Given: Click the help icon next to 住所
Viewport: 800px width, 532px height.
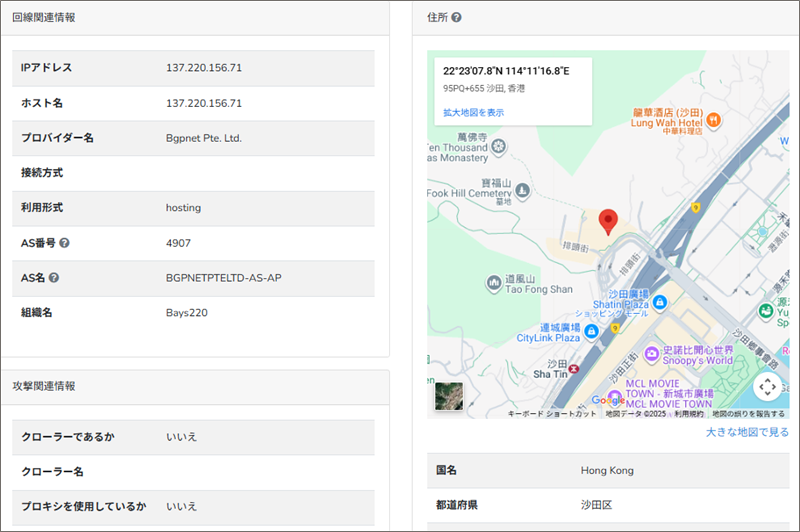Looking at the screenshot, I should click(456, 17).
